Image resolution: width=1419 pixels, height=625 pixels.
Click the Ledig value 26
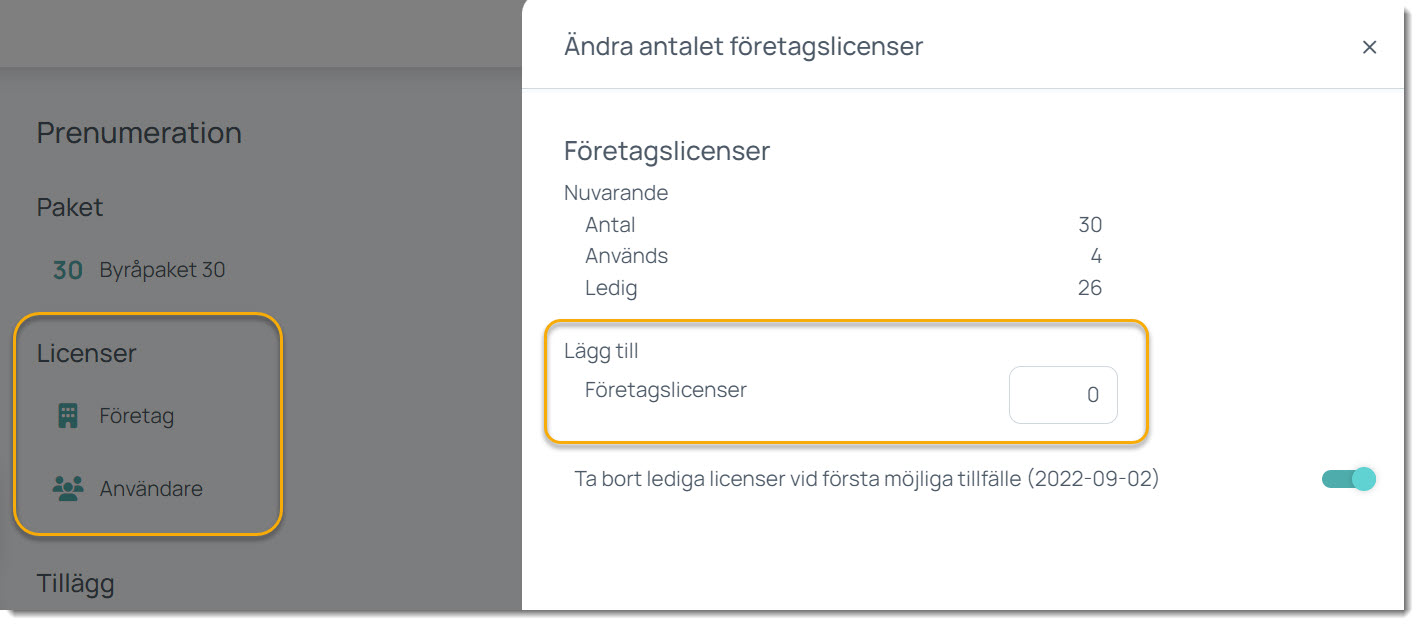[1089, 288]
